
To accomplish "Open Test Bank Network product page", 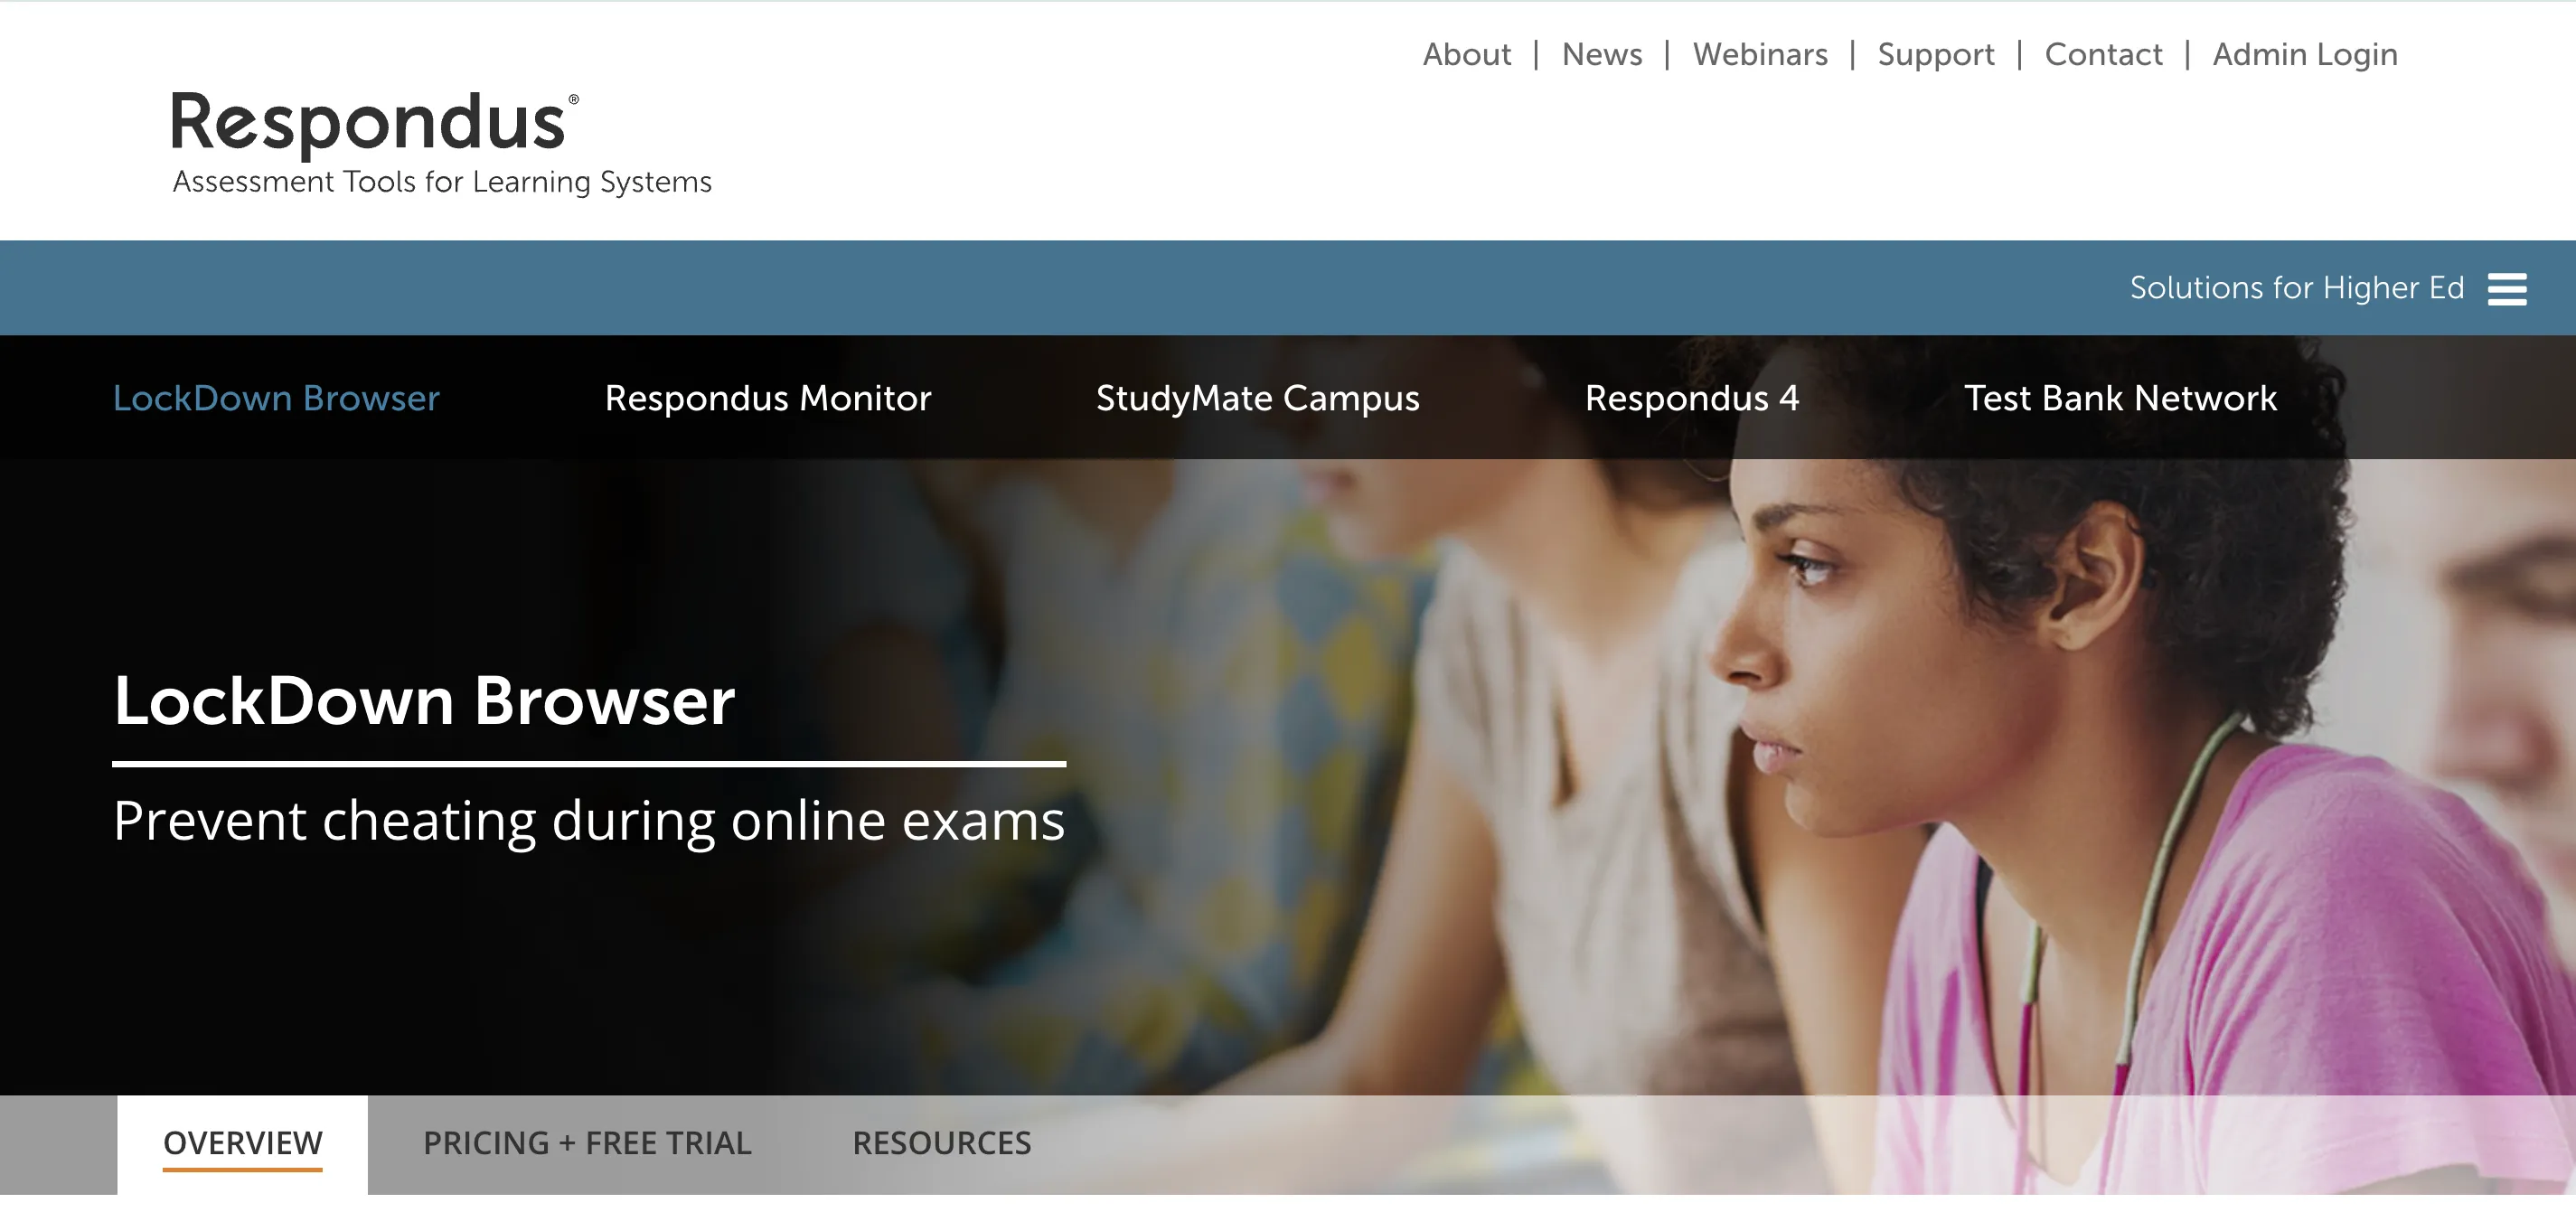I will [x=2120, y=398].
